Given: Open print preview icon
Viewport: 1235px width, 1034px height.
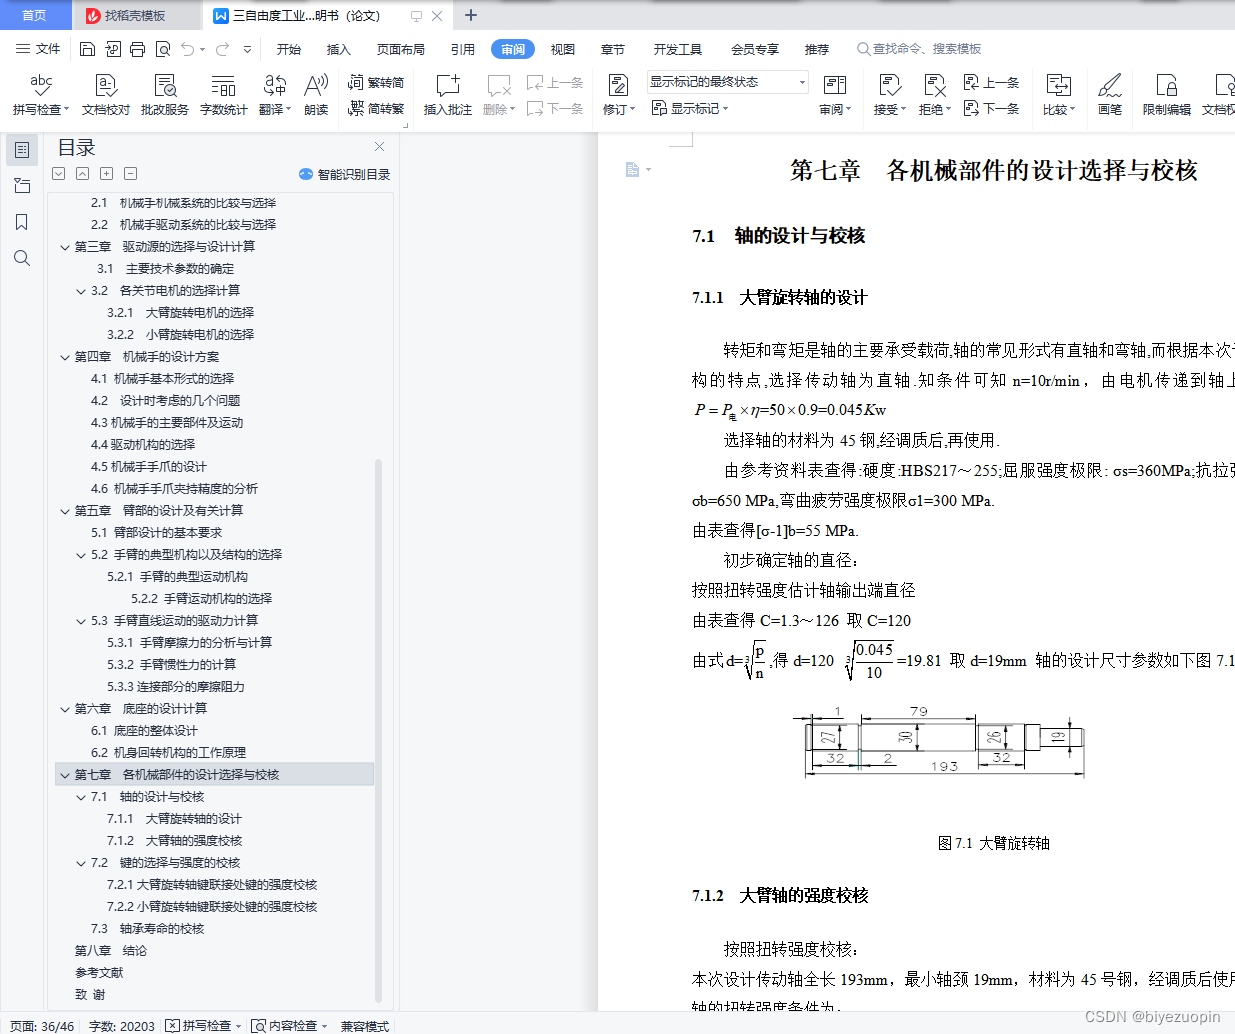Looking at the screenshot, I should (x=163, y=49).
